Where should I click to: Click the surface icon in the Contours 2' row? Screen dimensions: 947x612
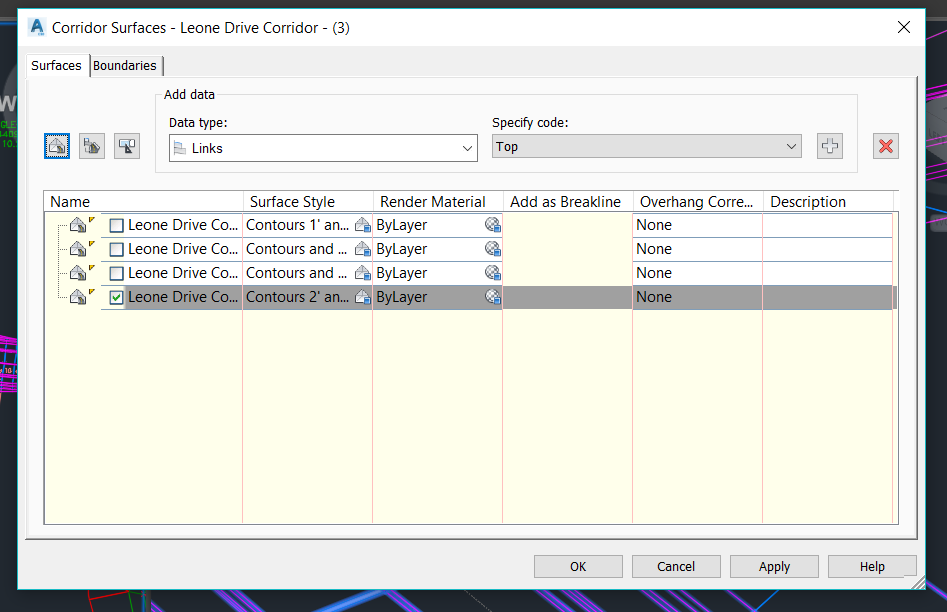(79, 297)
